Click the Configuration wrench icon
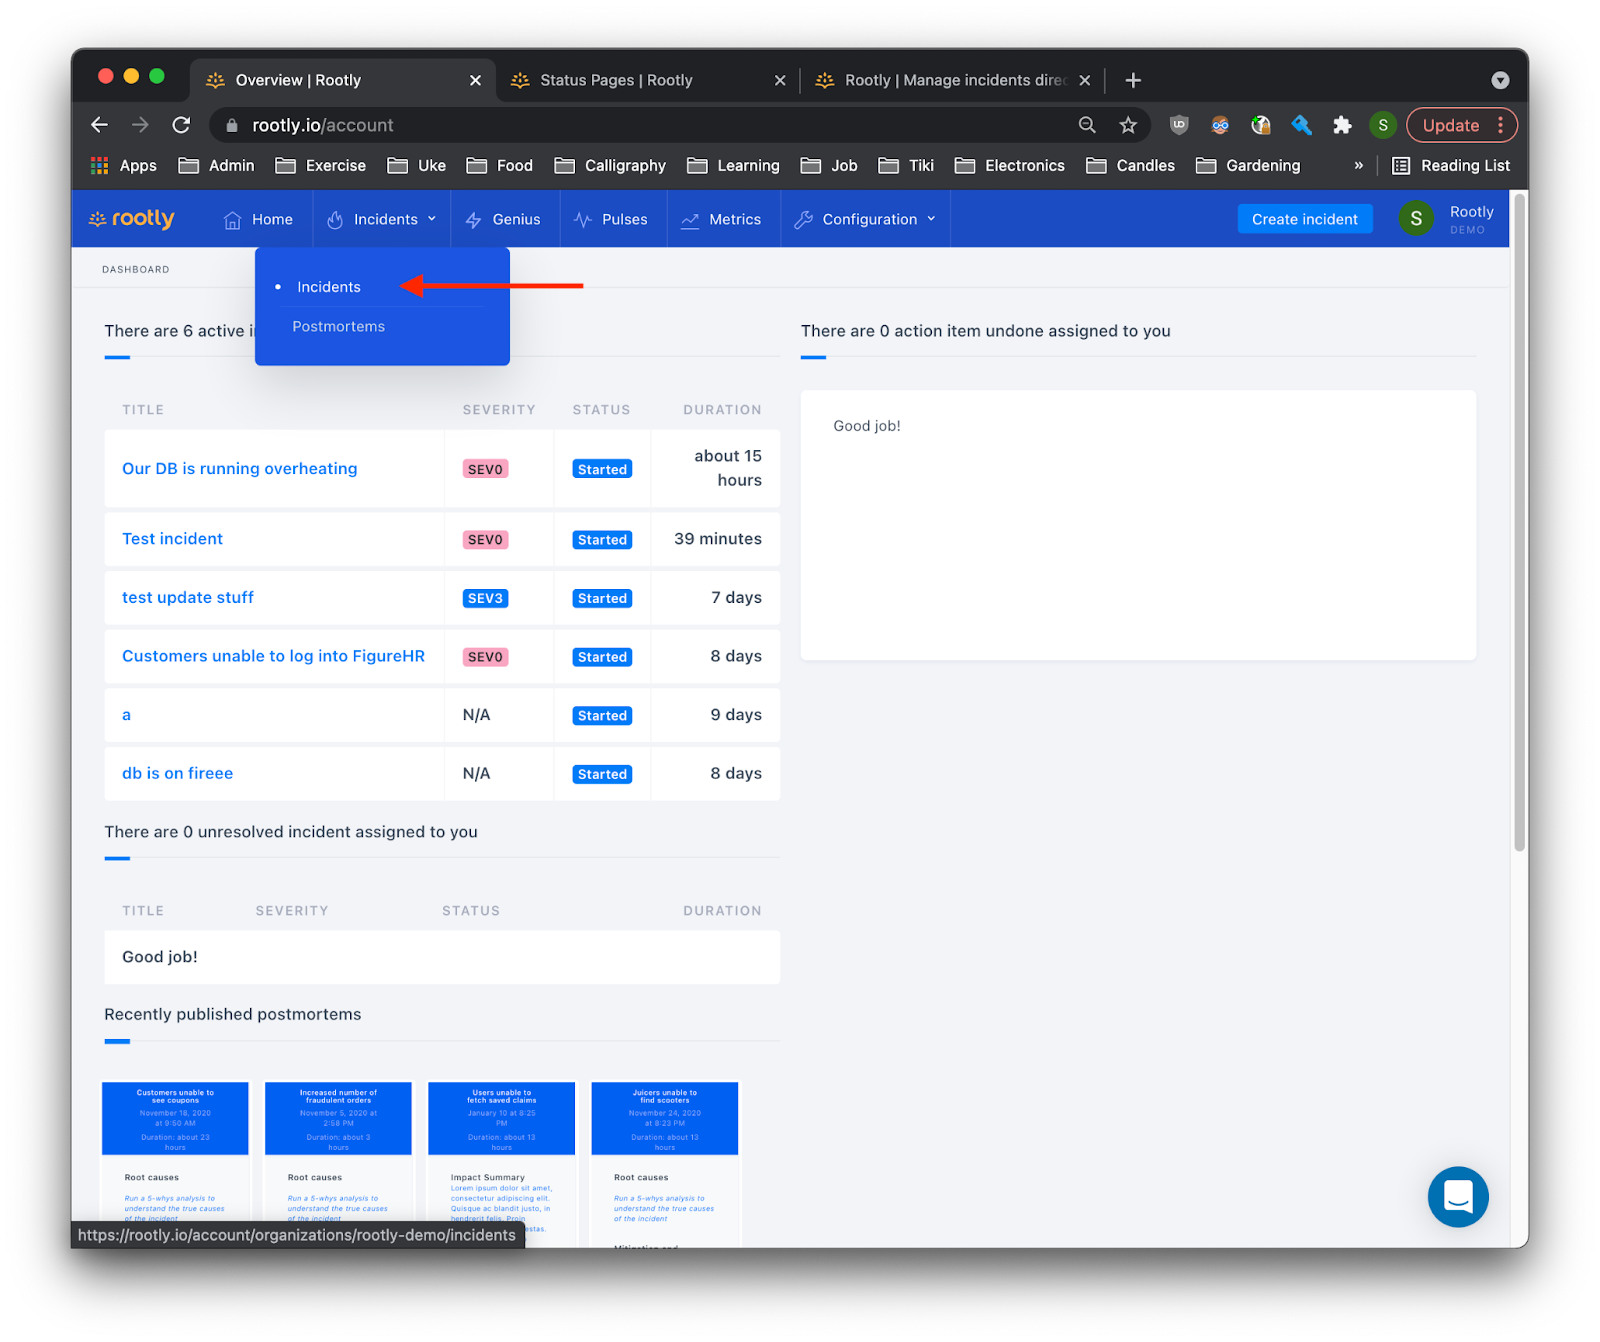 (803, 220)
